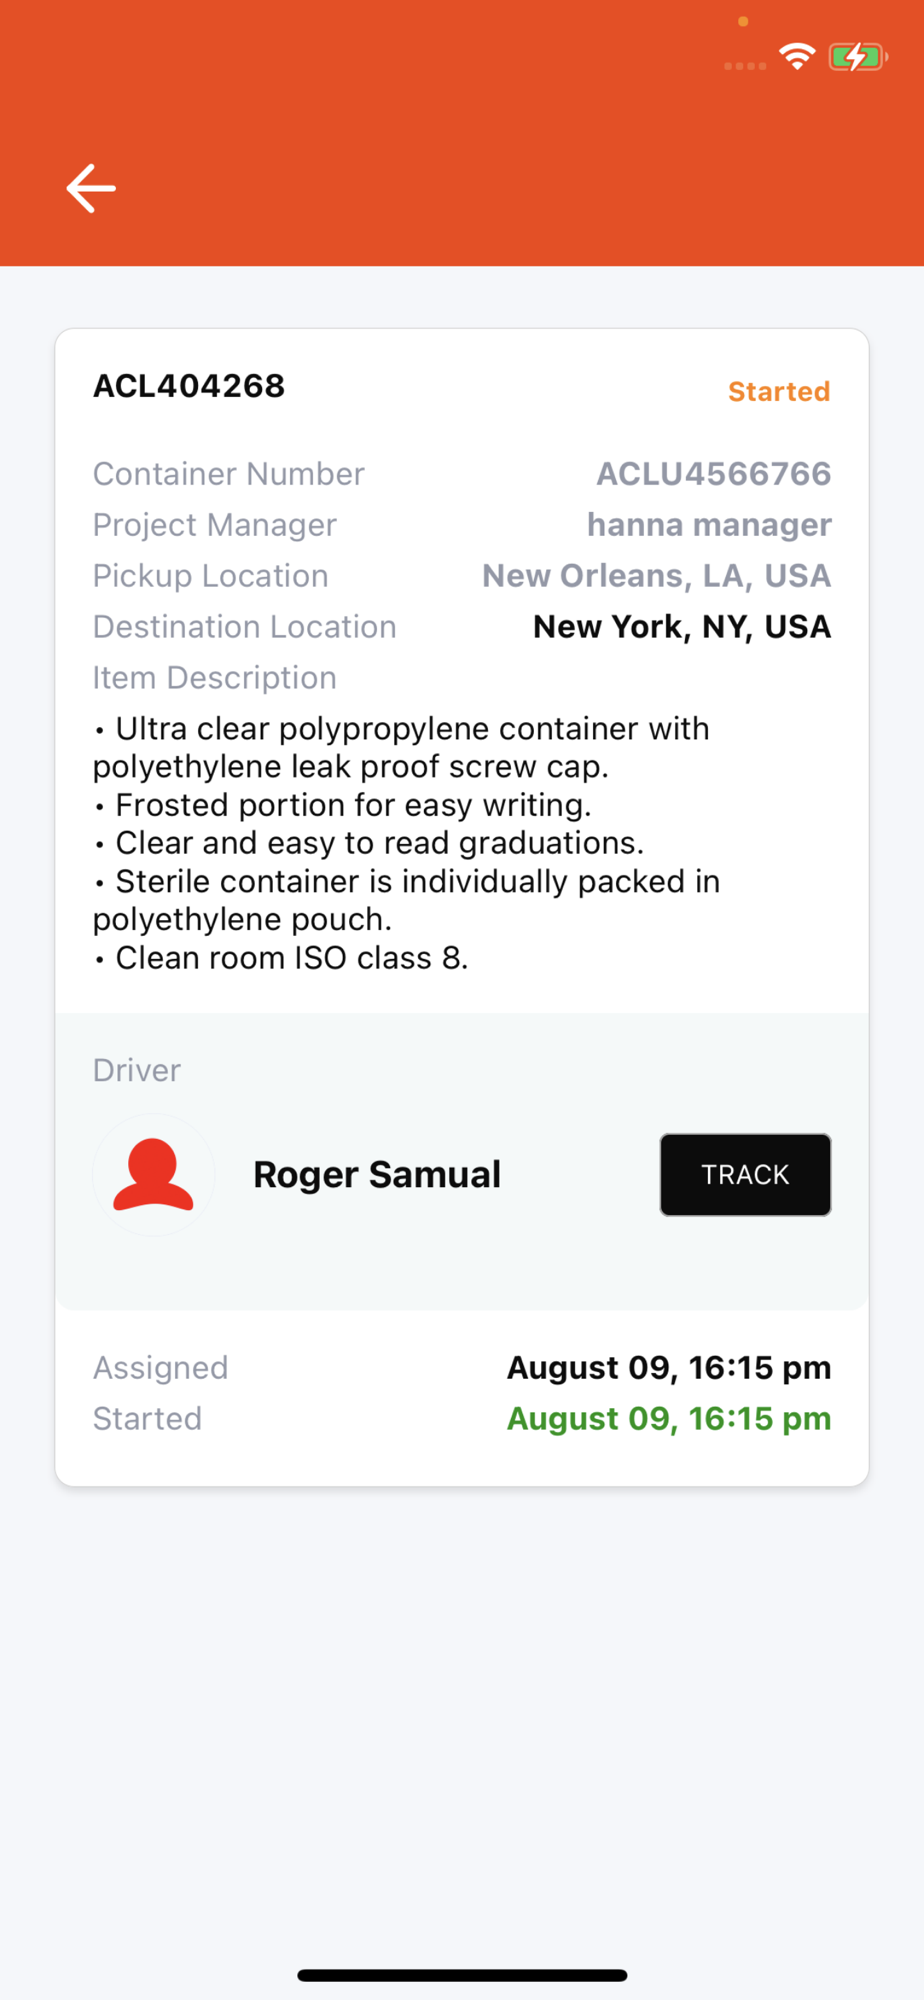Tap destination New York, NY, USA
The width and height of the screenshot is (924, 2000).
point(682,627)
